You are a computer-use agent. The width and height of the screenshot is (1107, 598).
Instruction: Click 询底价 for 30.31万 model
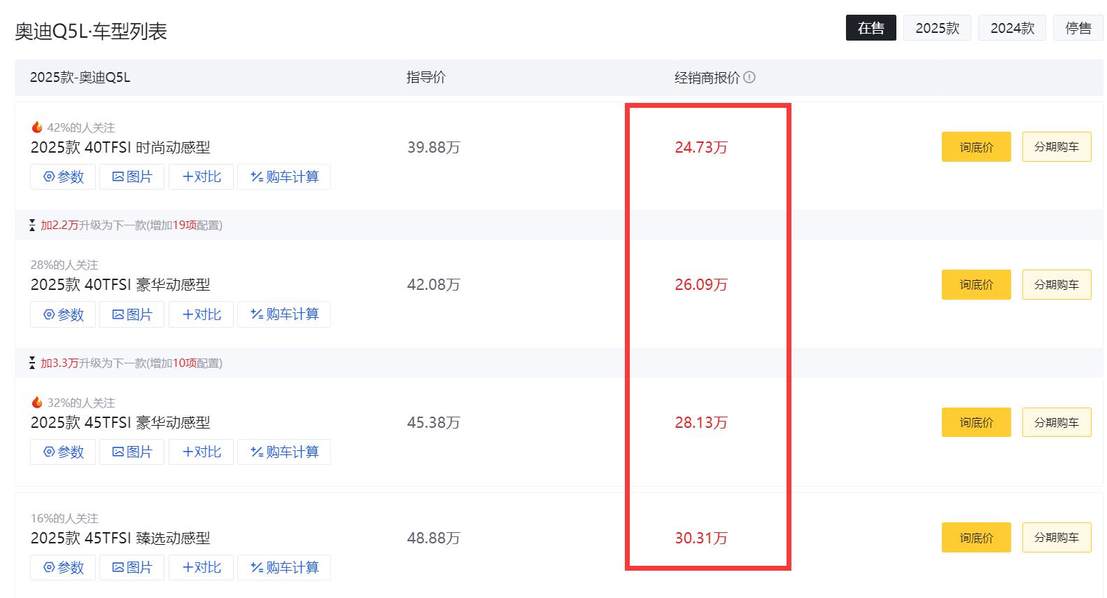(x=976, y=537)
